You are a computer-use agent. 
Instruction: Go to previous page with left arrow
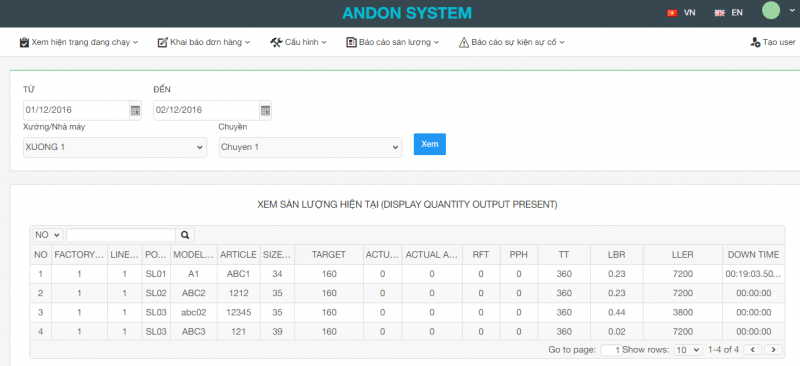[753, 350]
